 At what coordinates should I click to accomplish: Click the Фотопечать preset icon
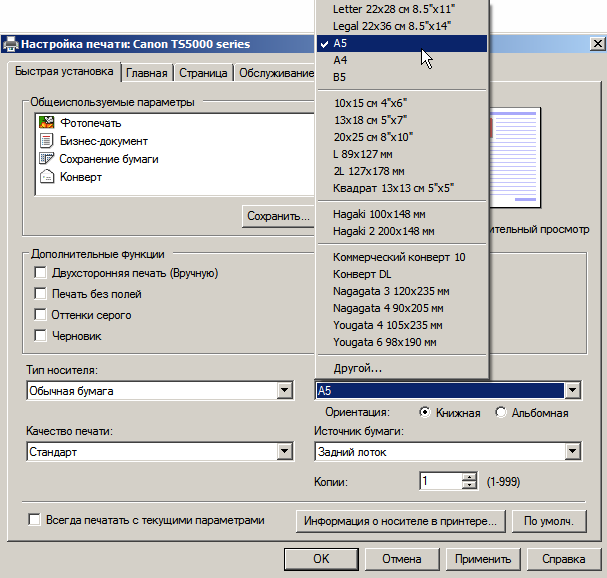pos(46,122)
